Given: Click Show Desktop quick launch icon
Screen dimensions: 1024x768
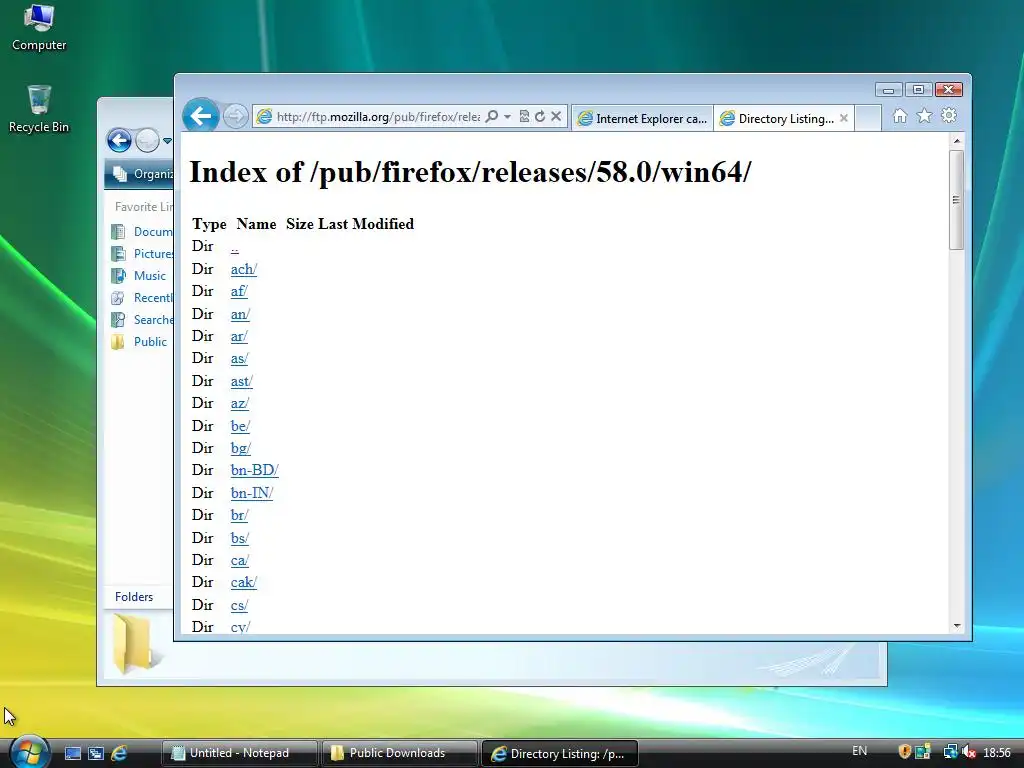Looking at the screenshot, I should 73,753.
